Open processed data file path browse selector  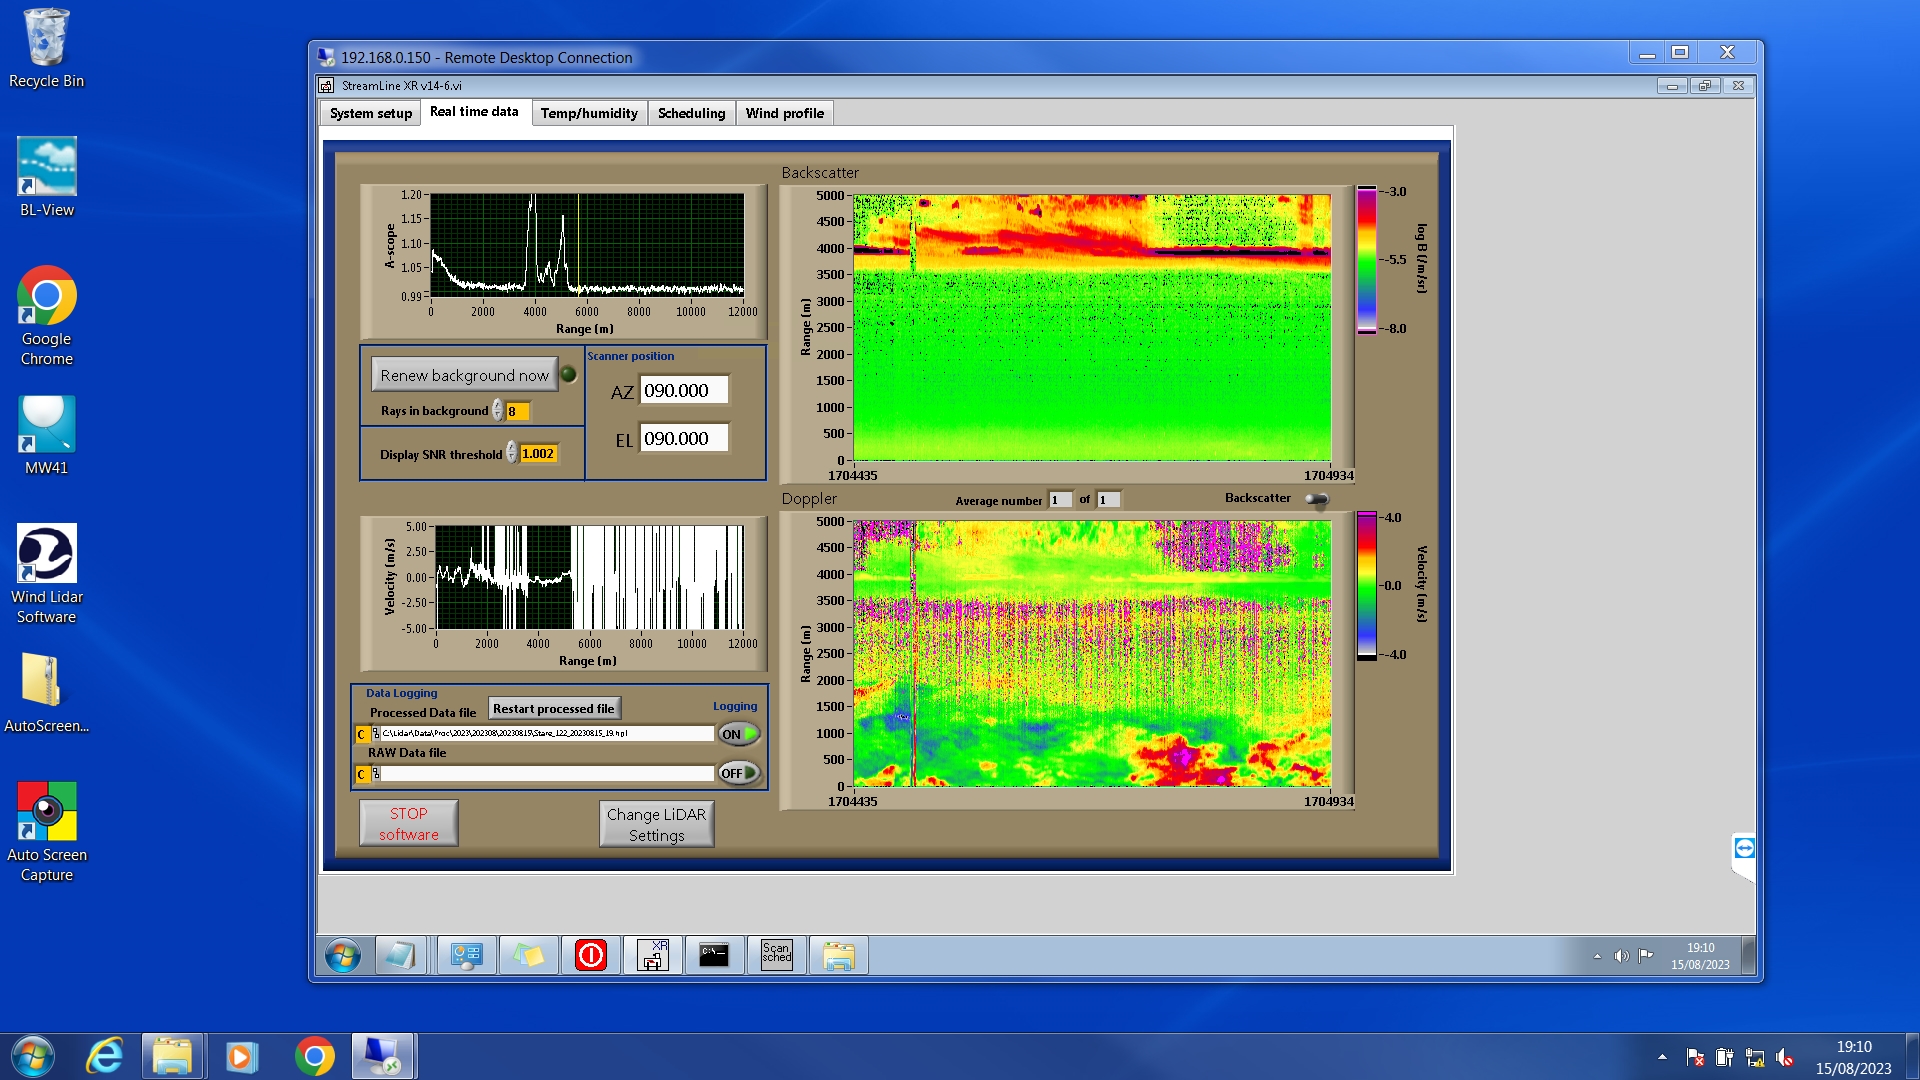(376, 734)
